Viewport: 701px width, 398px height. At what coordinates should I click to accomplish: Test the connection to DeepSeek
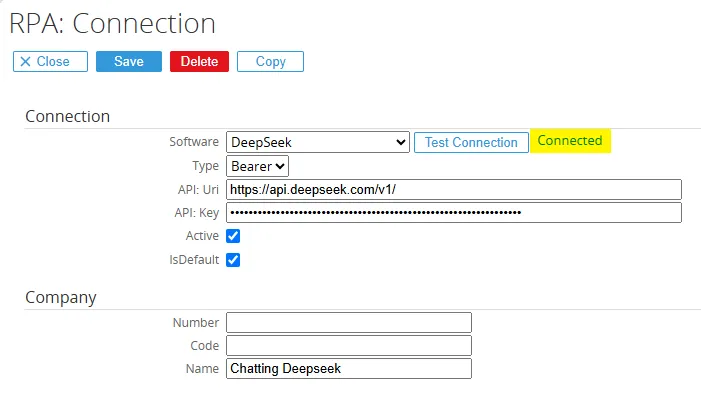coord(471,142)
